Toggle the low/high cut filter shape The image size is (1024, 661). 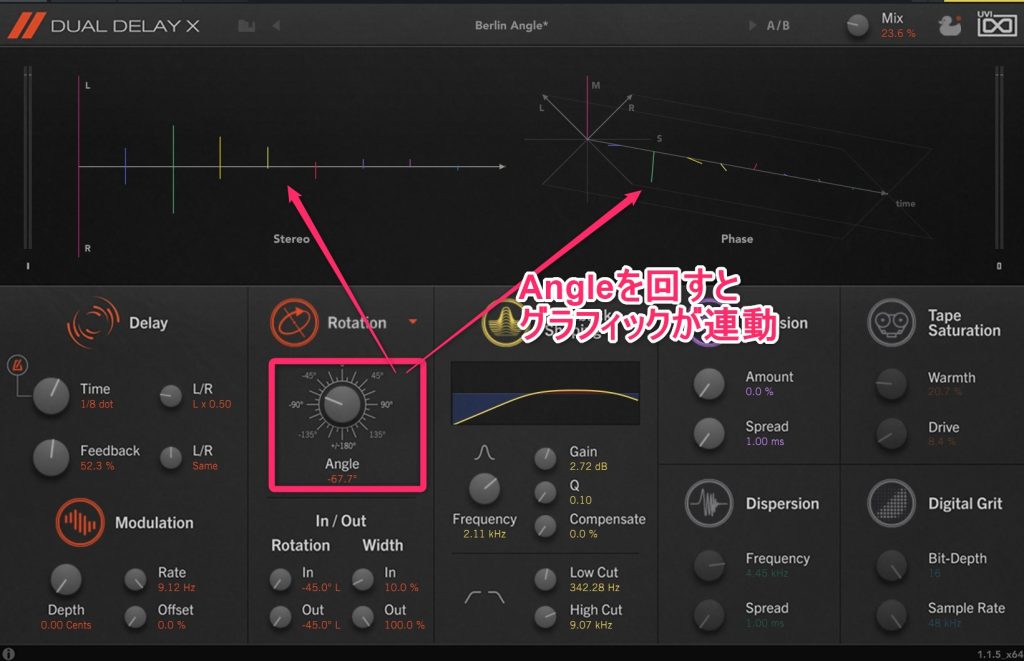tap(485, 597)
